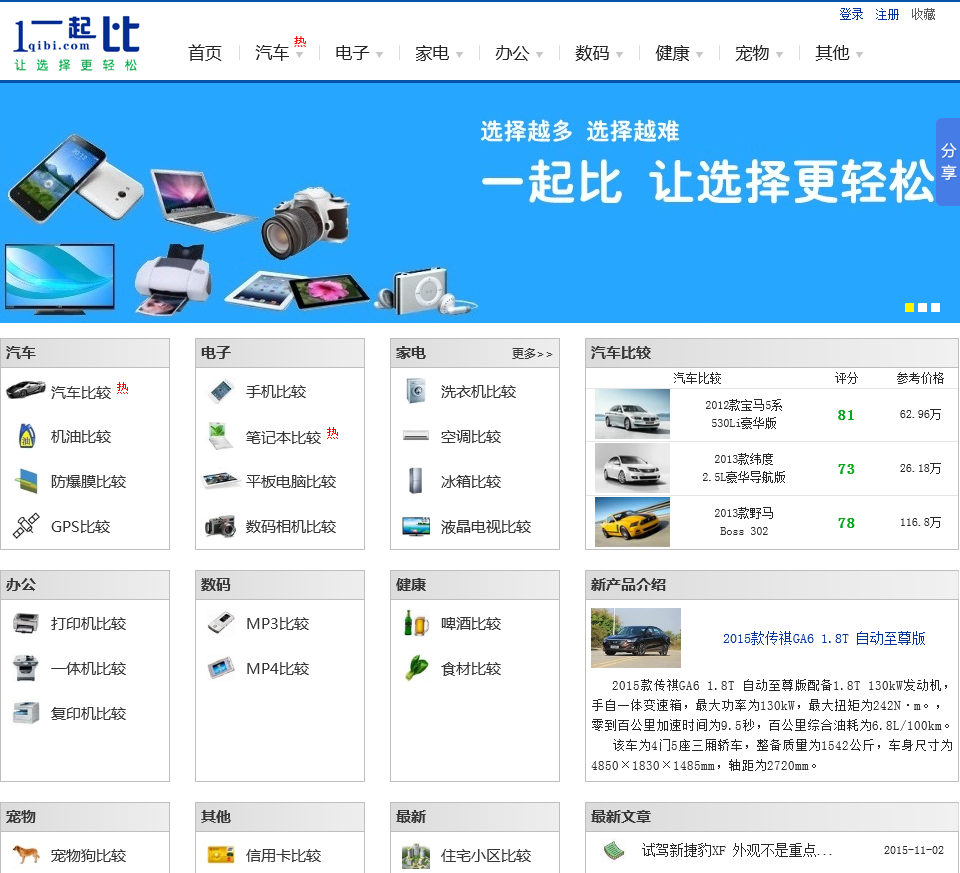This screenshot has width=960, height=873.
Task: Open the 信用卡比较 link
Action: coord(283,855)
